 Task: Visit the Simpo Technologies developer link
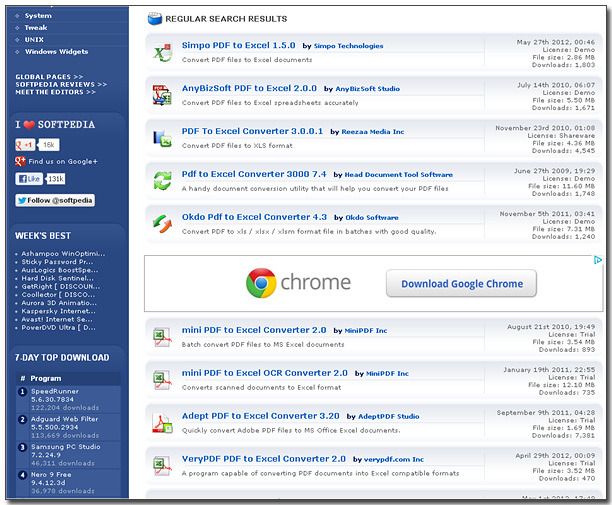349,46
